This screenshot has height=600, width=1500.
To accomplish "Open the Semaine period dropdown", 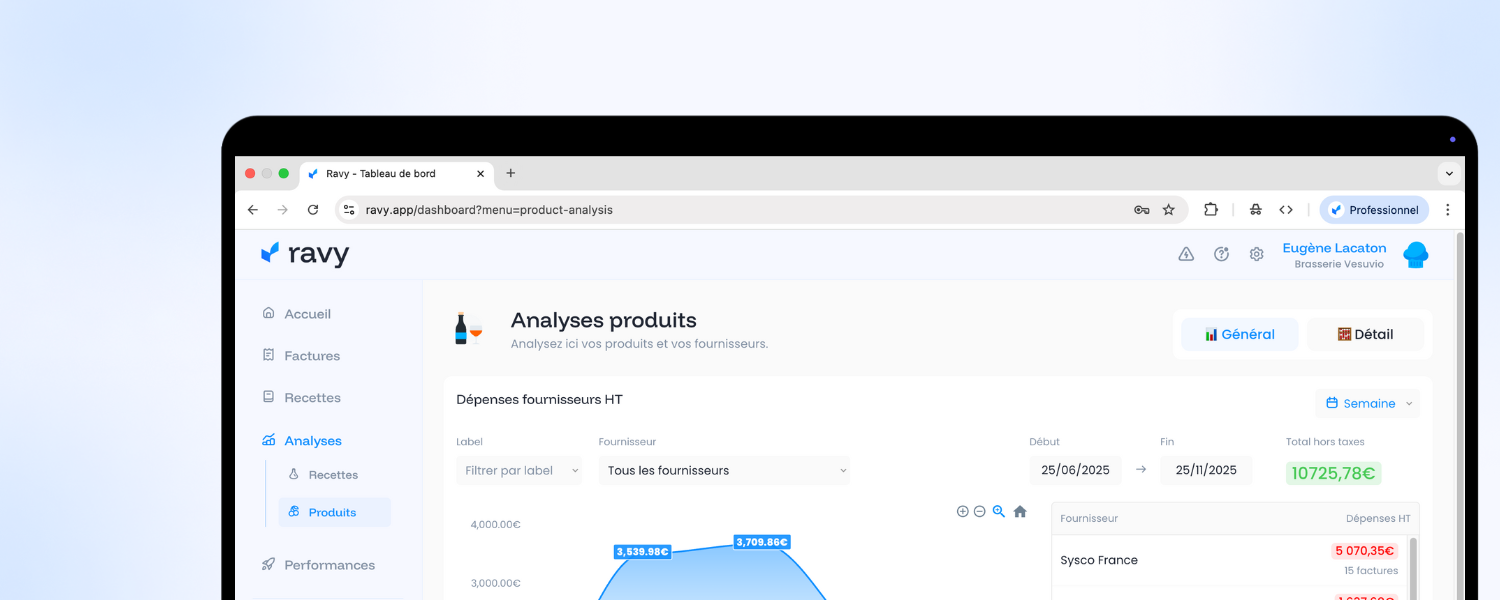I will (1368, 403).
